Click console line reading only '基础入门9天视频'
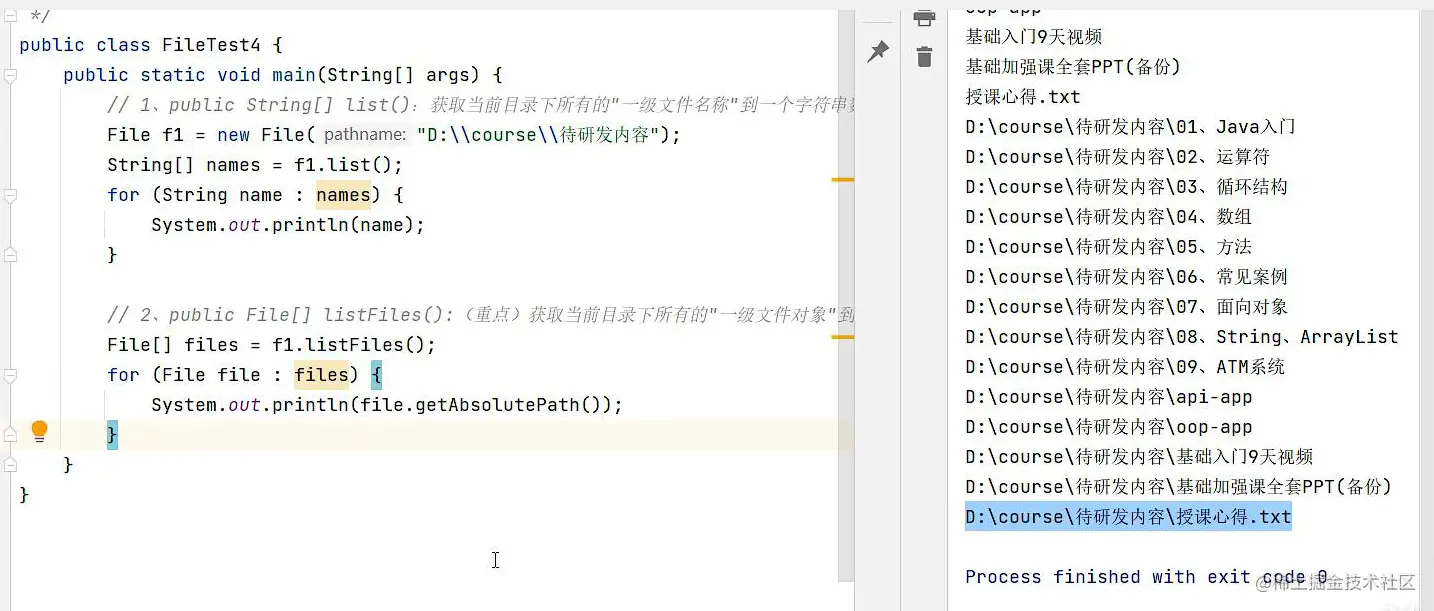The height and width of the screenshot is (611, 1434). click(x=1034, y=37)
